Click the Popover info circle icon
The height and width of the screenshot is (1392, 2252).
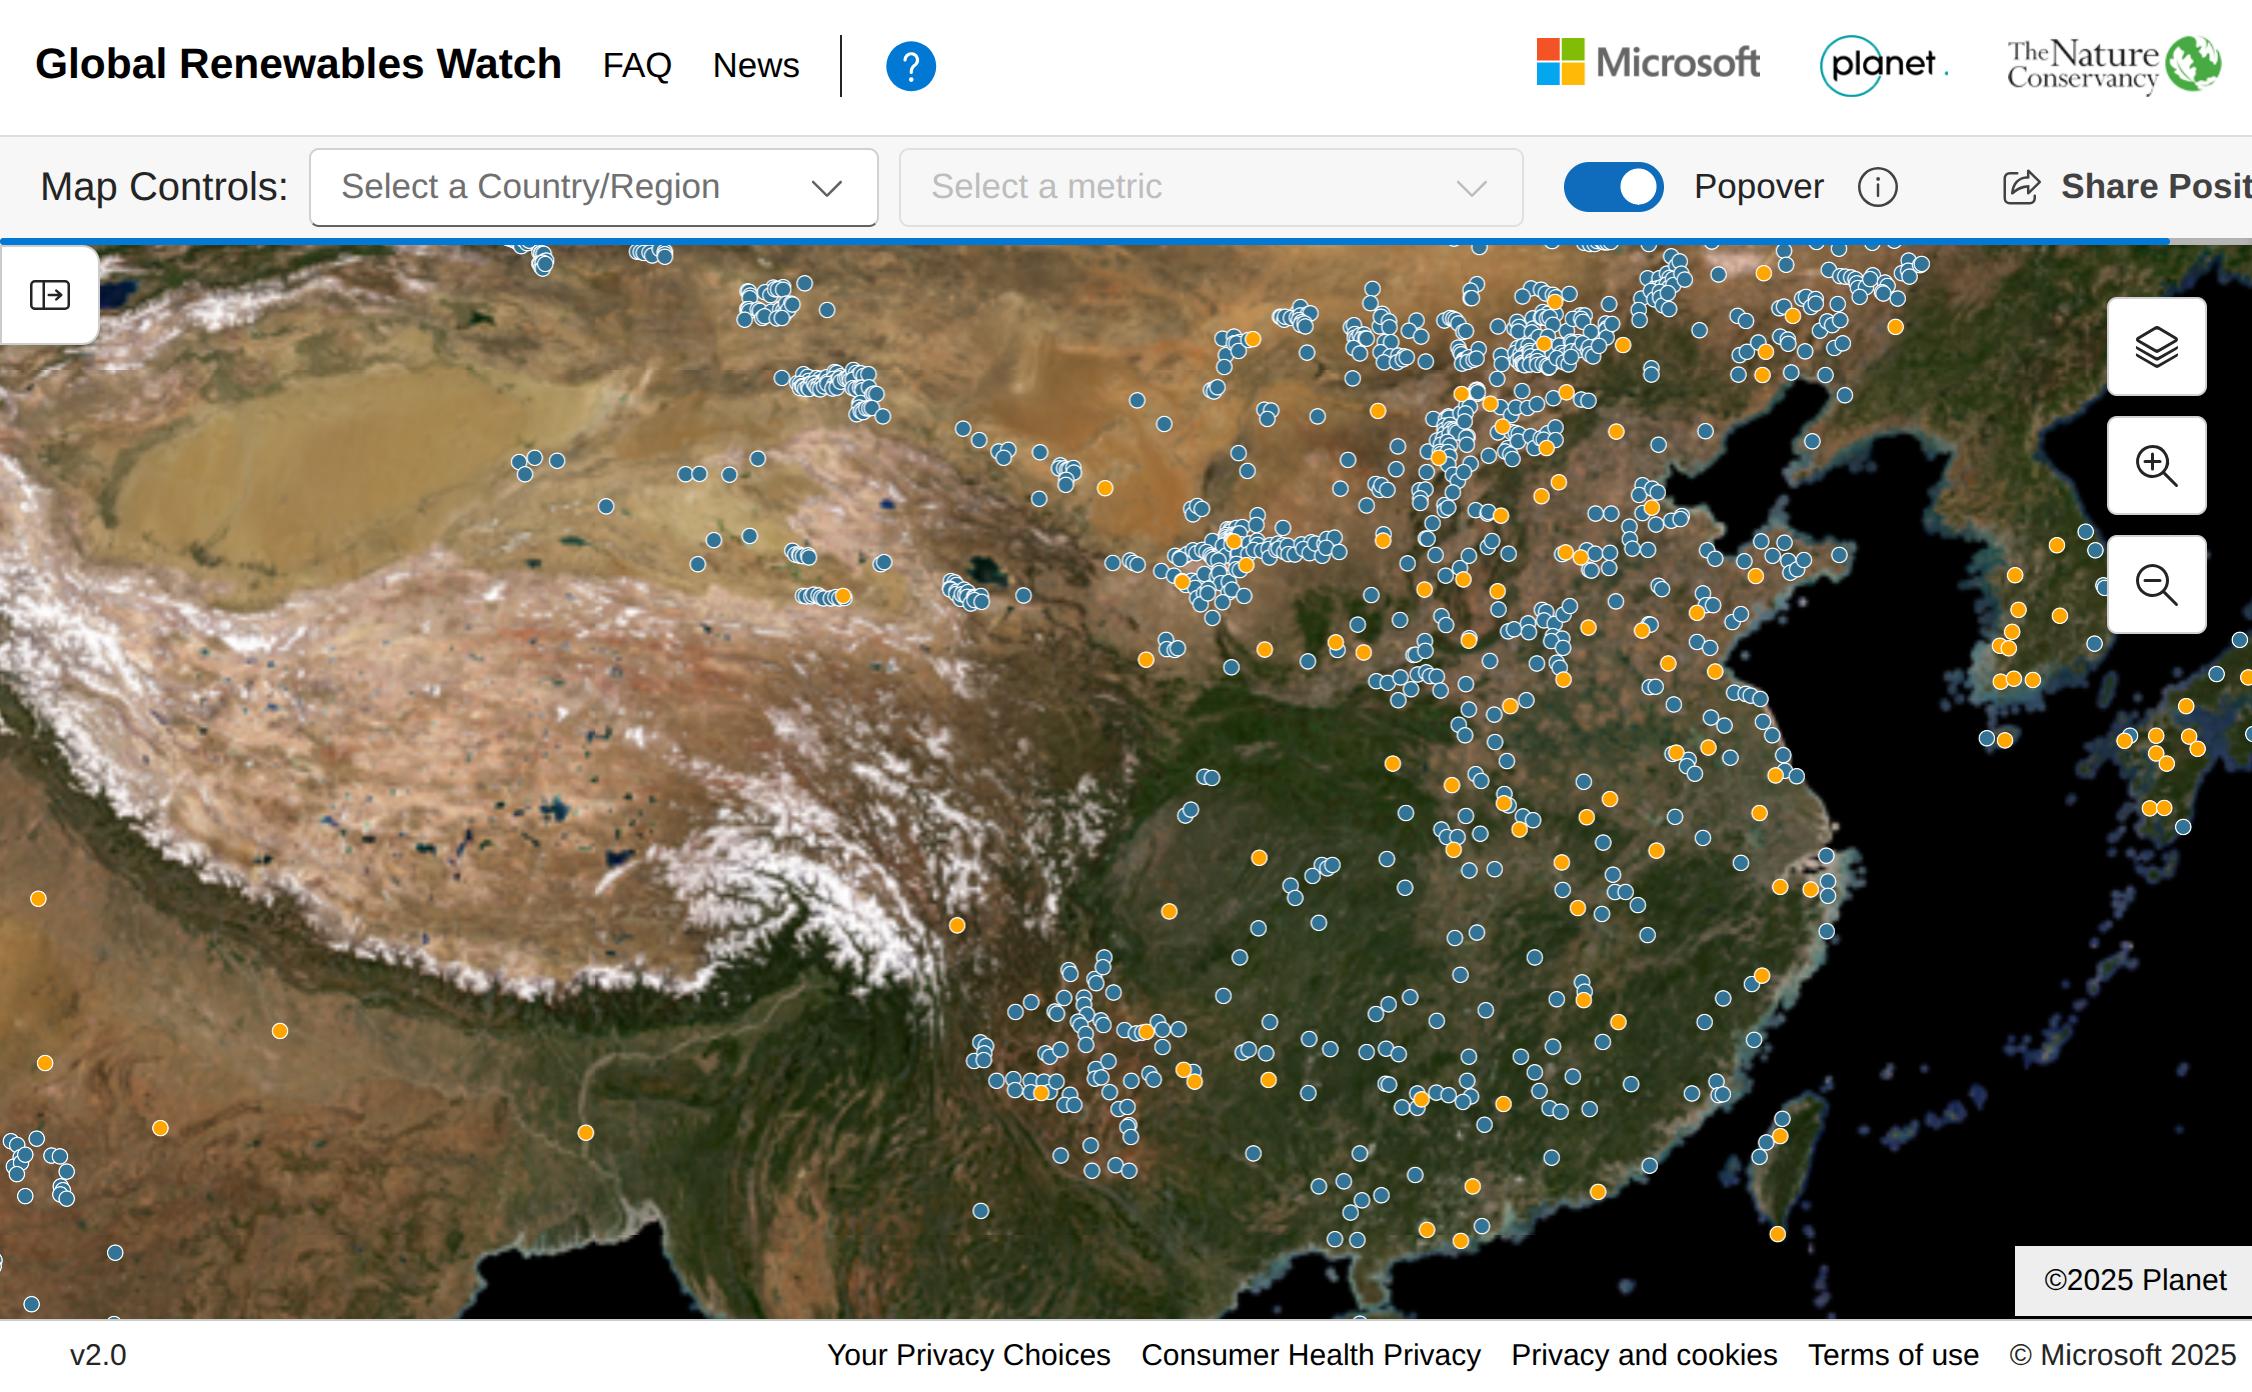(x=1877, y=188)
